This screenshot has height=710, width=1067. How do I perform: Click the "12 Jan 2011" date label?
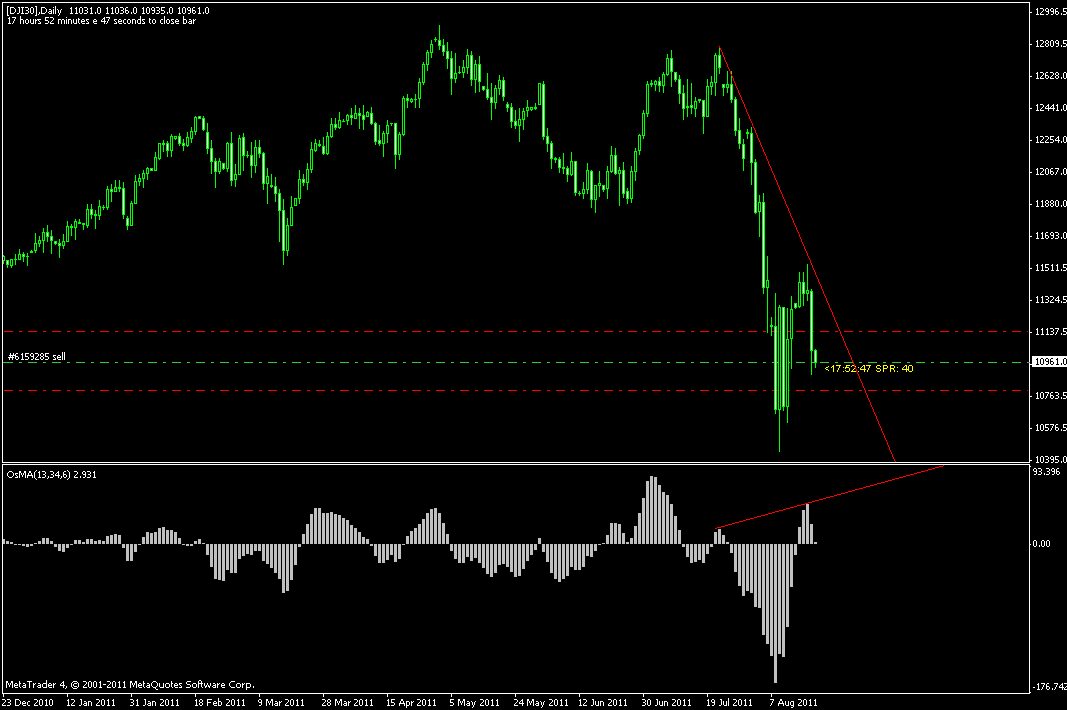coord(91,703)
